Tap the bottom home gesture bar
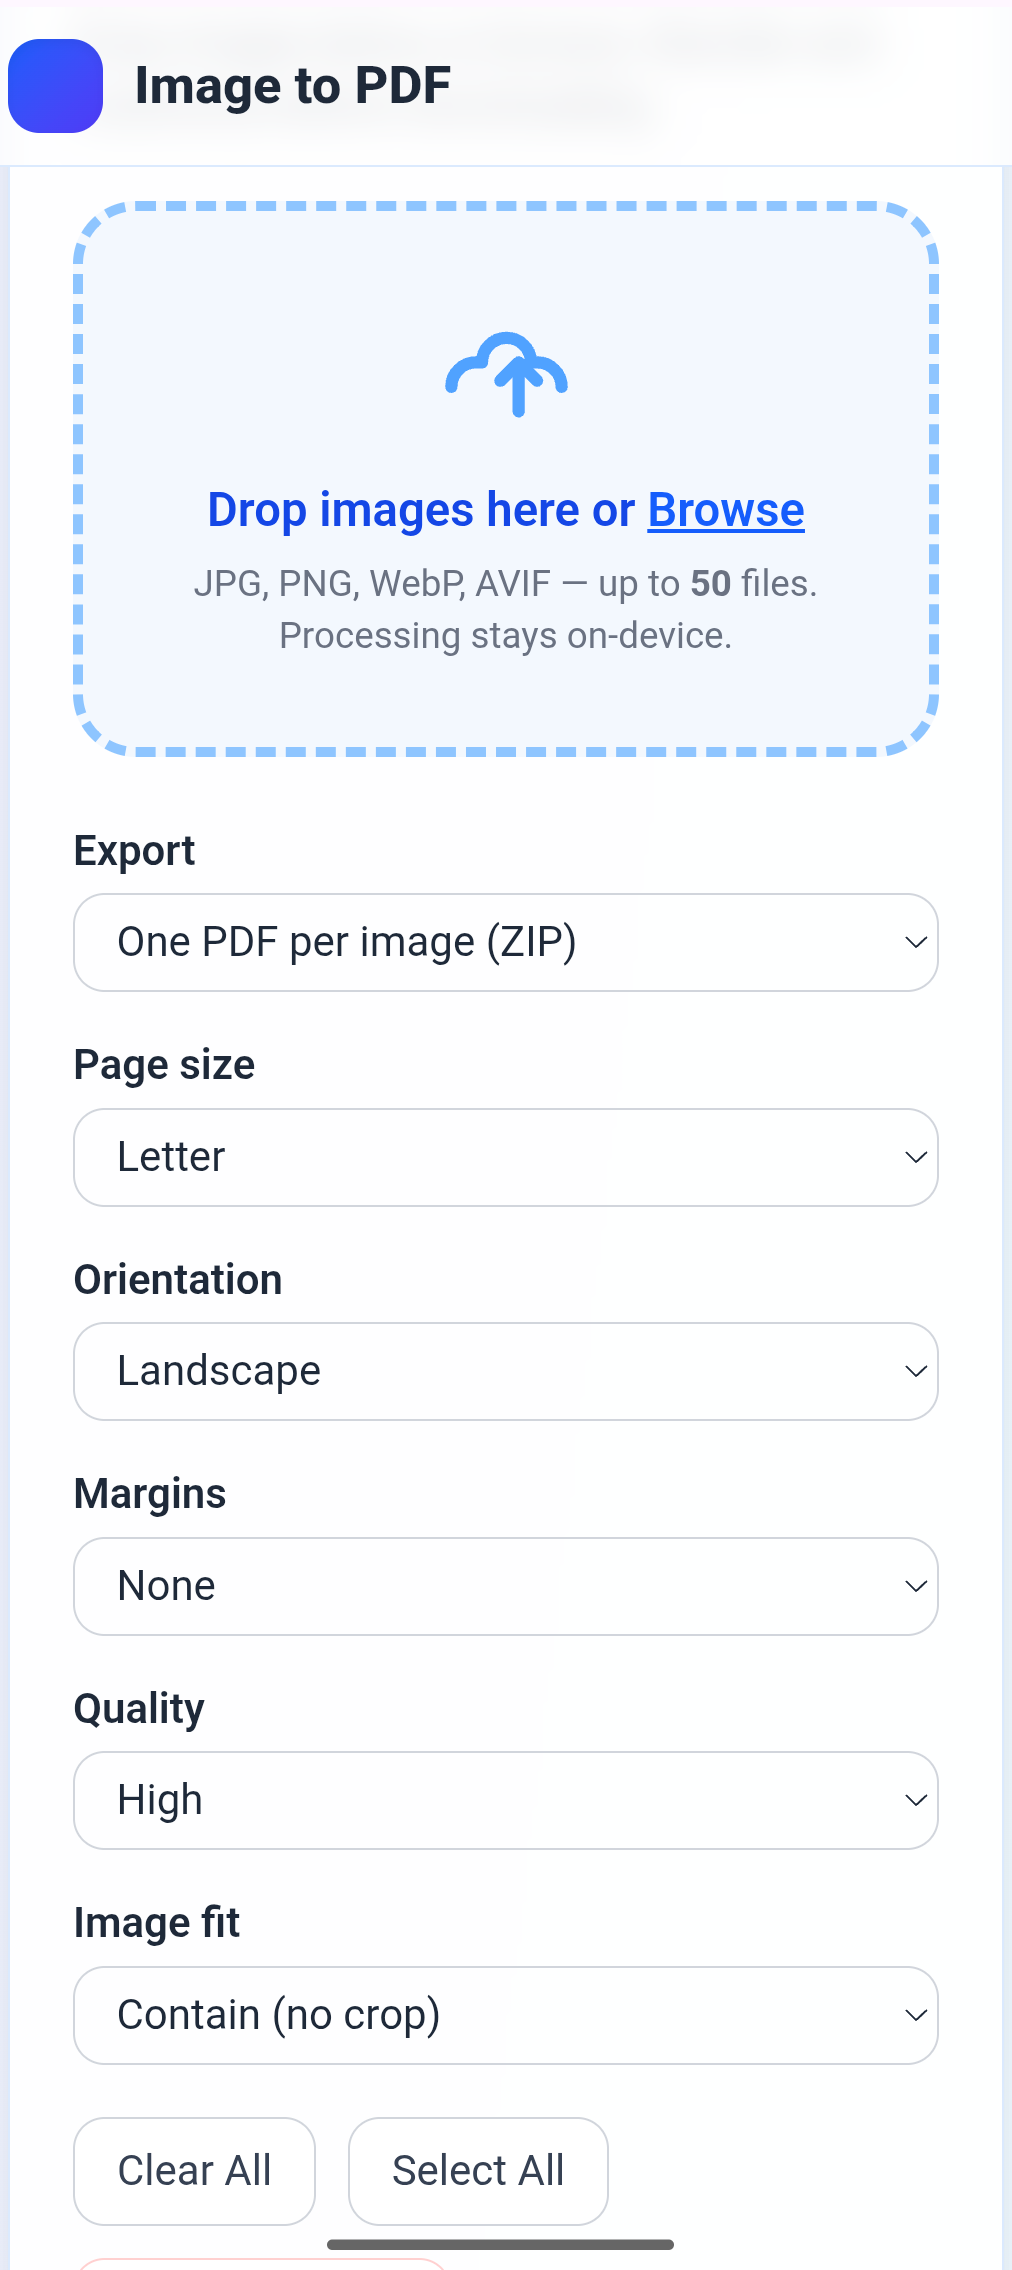 tap(500, 2245)
